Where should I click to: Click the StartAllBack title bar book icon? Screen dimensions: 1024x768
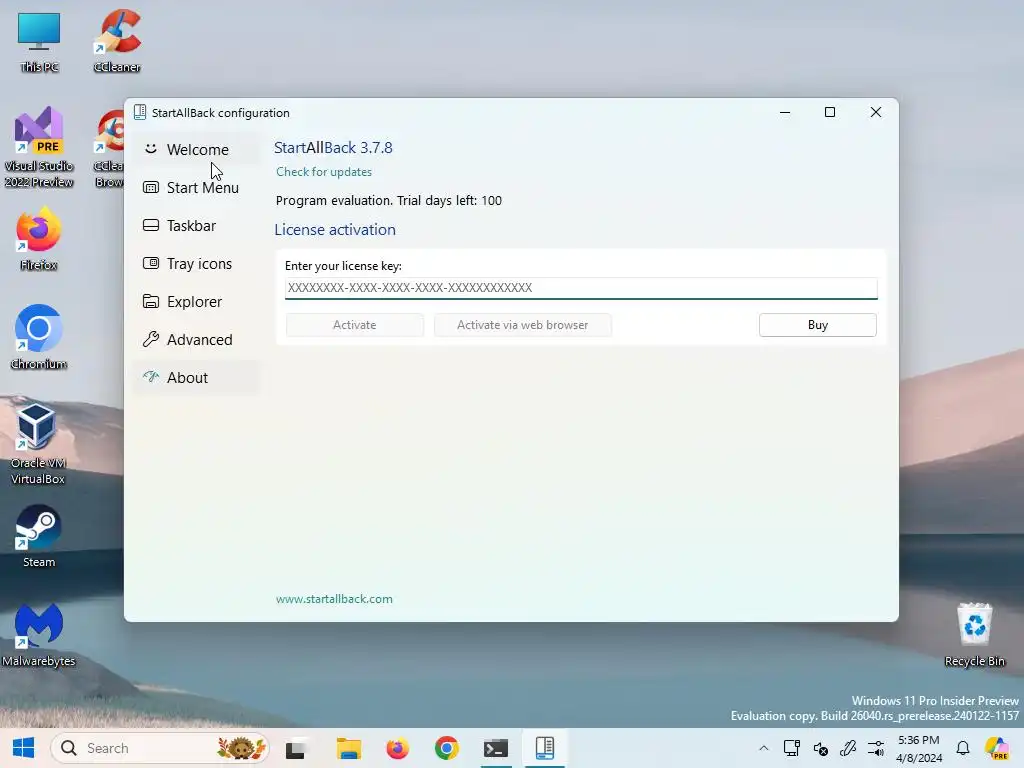pyautogui.click(x=140, y=112)
